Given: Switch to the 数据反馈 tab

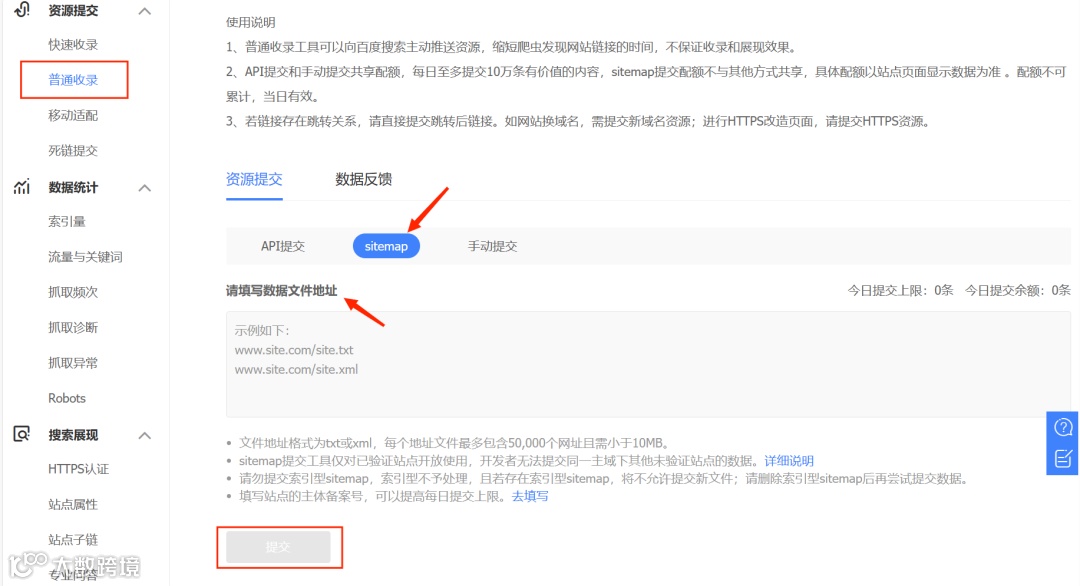Looking at the screenshot, I should tap(364, 179).
